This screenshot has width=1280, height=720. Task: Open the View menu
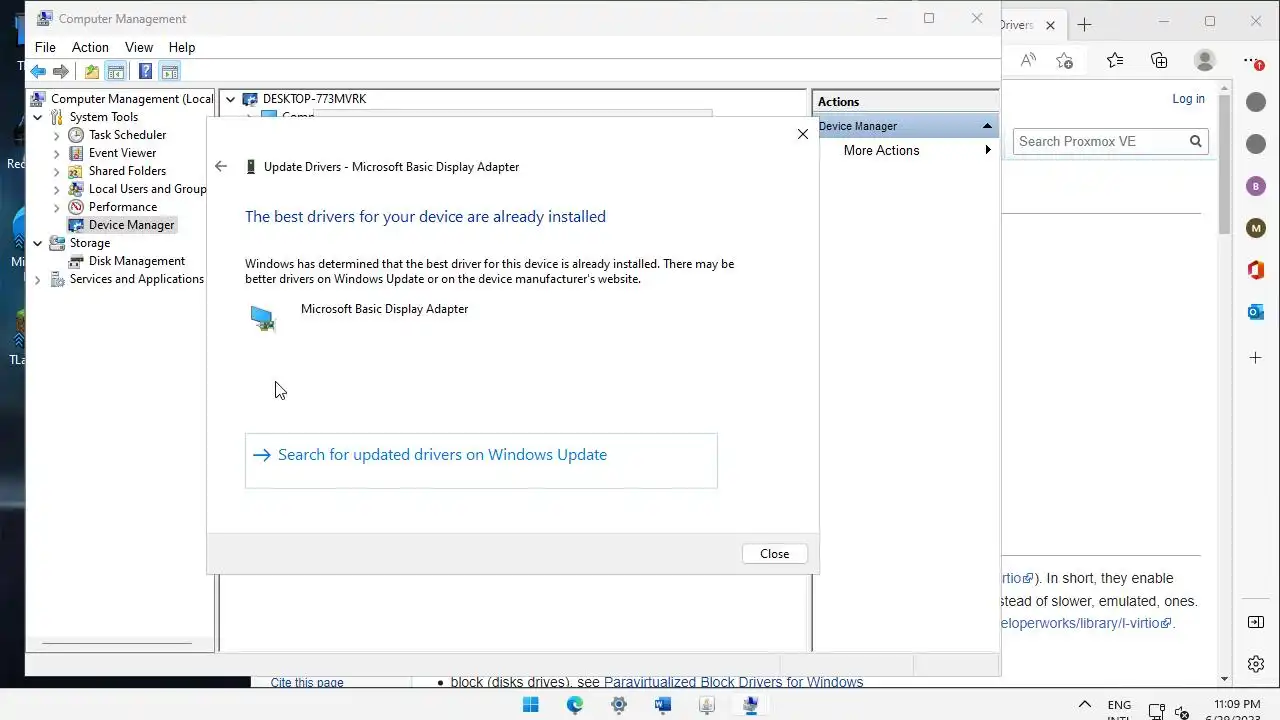(x=139, y=47)
